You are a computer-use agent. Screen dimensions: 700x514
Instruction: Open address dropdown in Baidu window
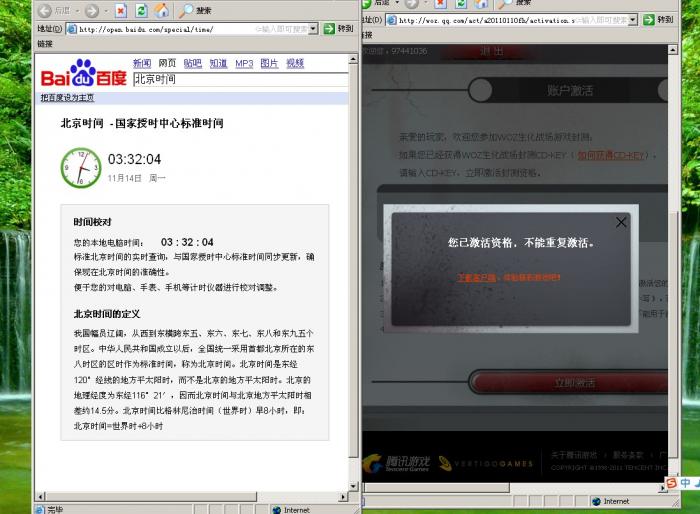[313, 29]
